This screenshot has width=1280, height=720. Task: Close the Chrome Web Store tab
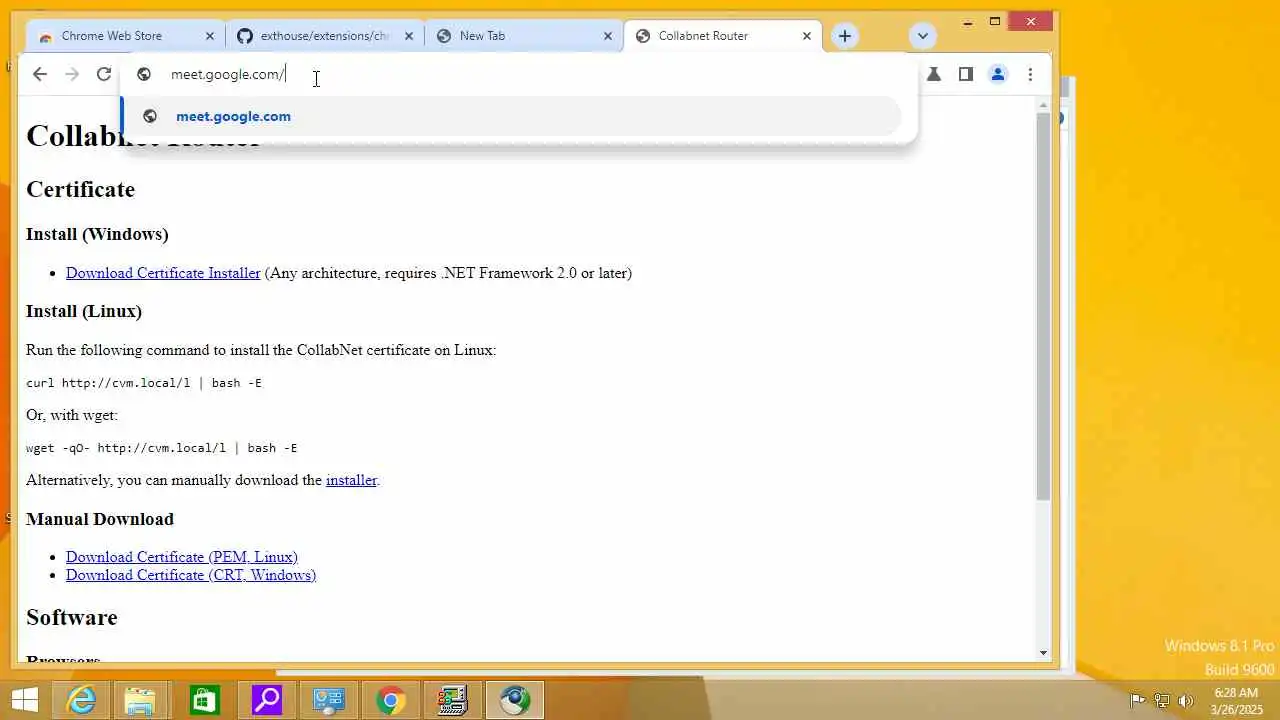point(210,36)
